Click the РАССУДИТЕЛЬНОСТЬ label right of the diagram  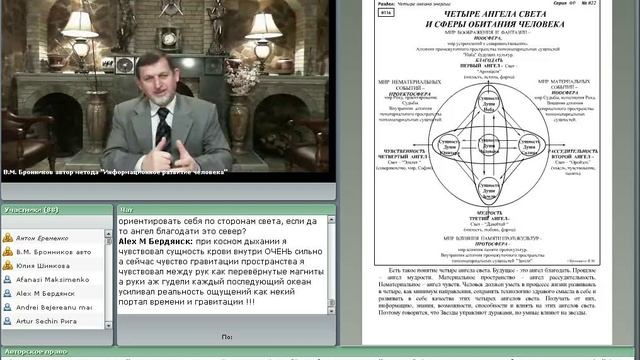pyautogui.click(x=573, y=151)
